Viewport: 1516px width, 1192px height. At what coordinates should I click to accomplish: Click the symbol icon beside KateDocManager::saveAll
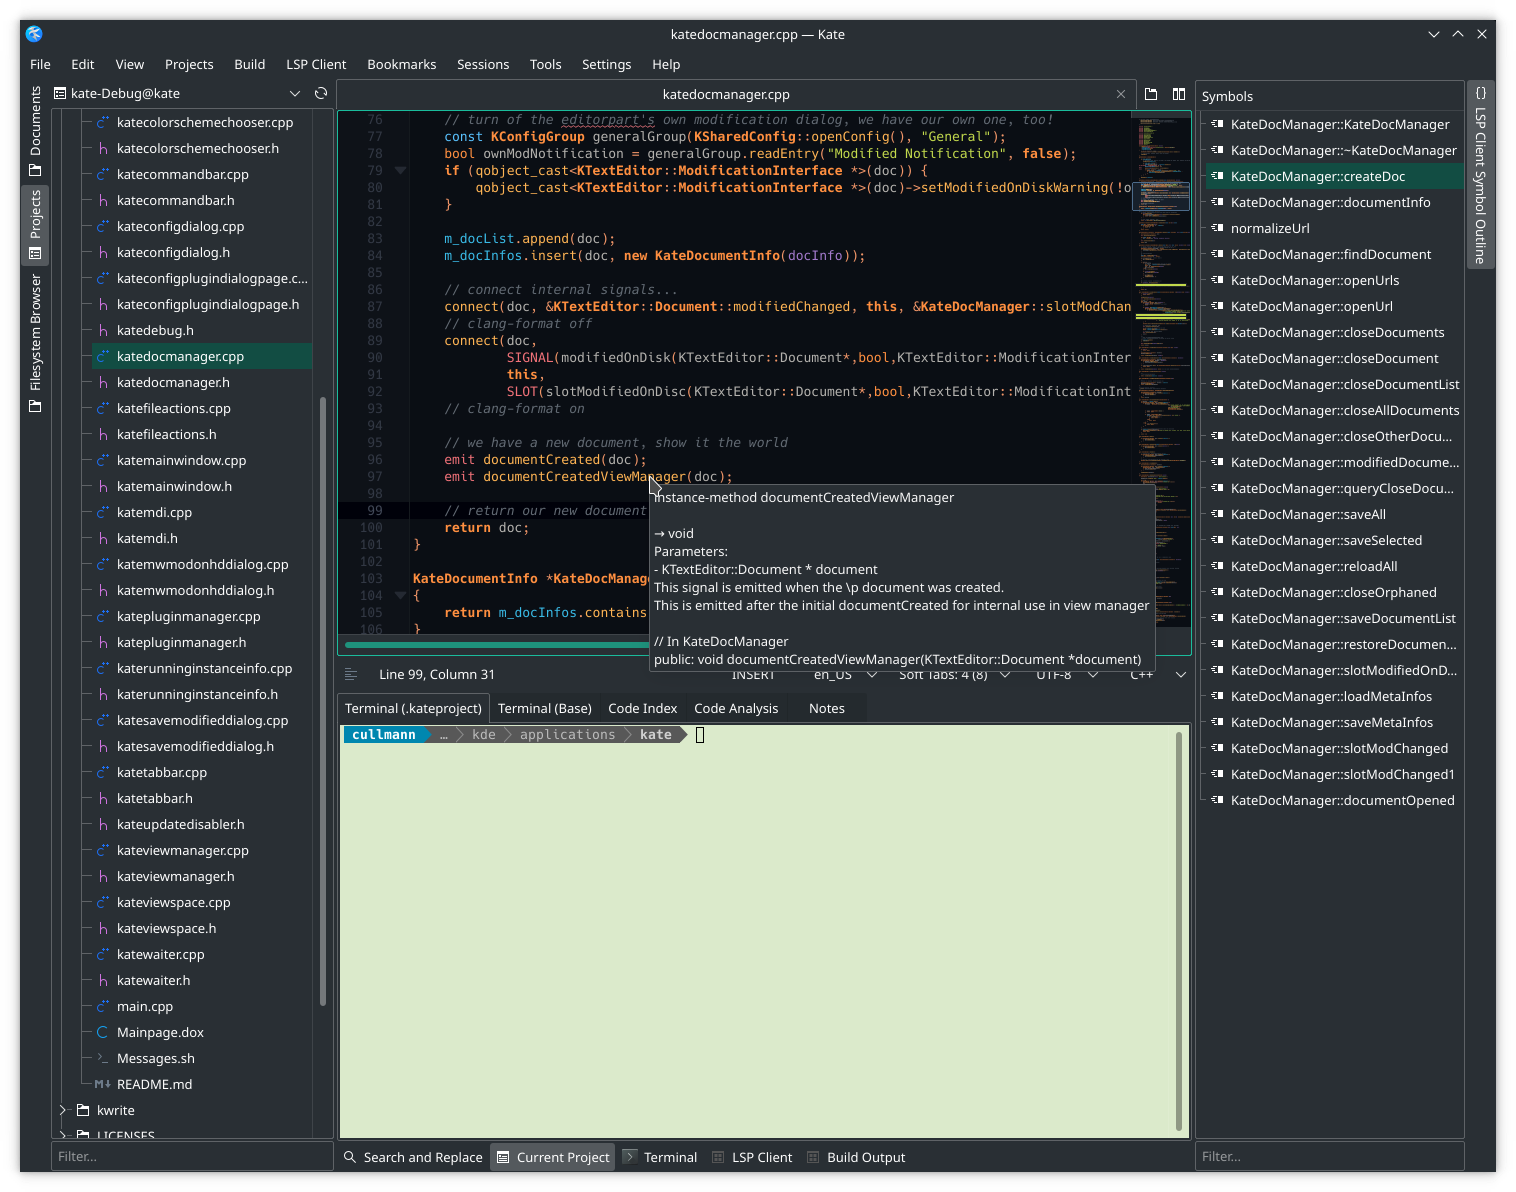pos(1217,514)
